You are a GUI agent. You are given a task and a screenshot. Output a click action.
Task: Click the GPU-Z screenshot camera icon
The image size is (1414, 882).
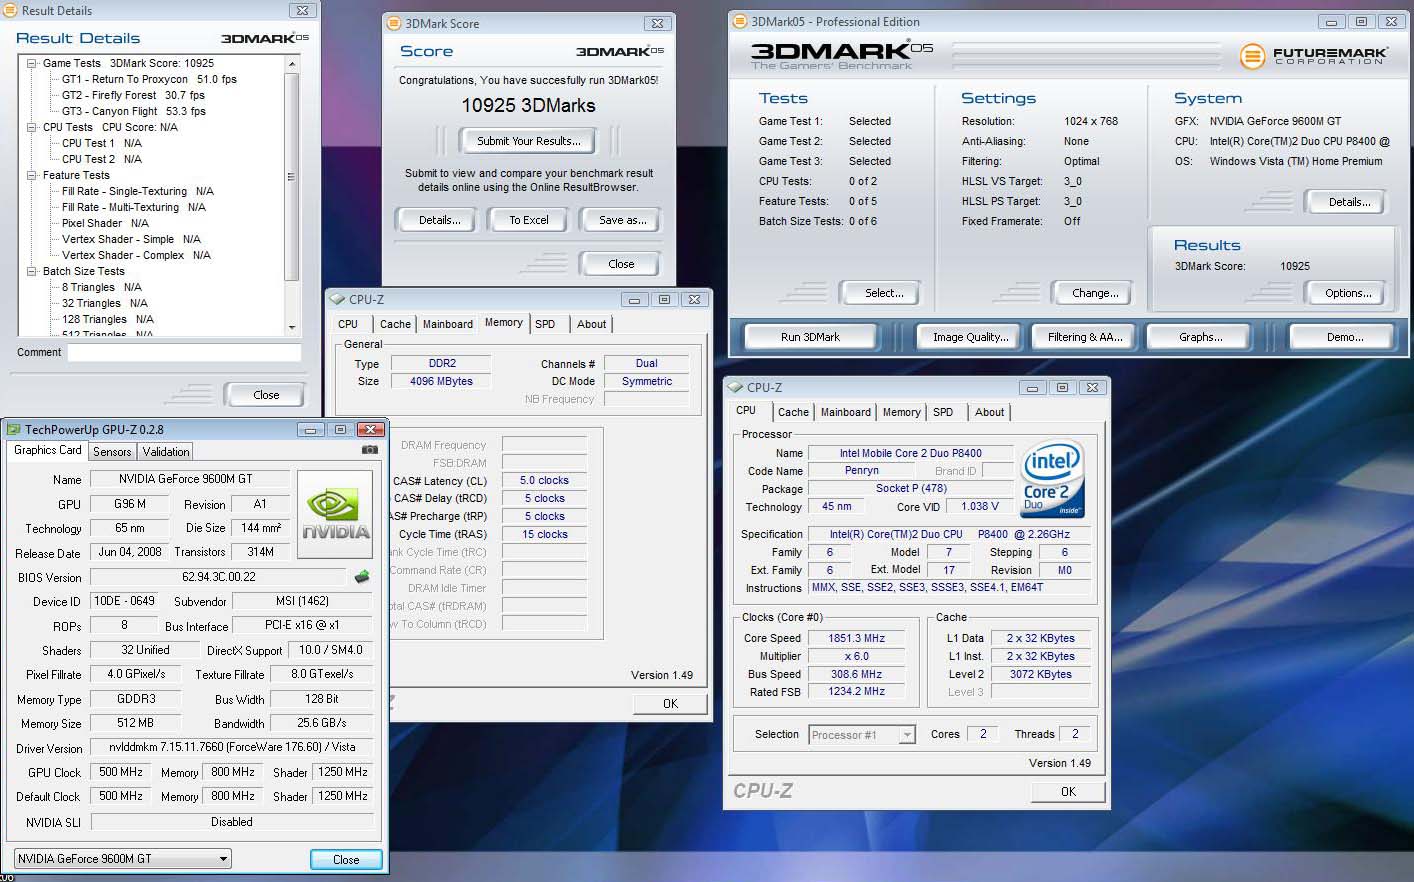coord(370,450)
